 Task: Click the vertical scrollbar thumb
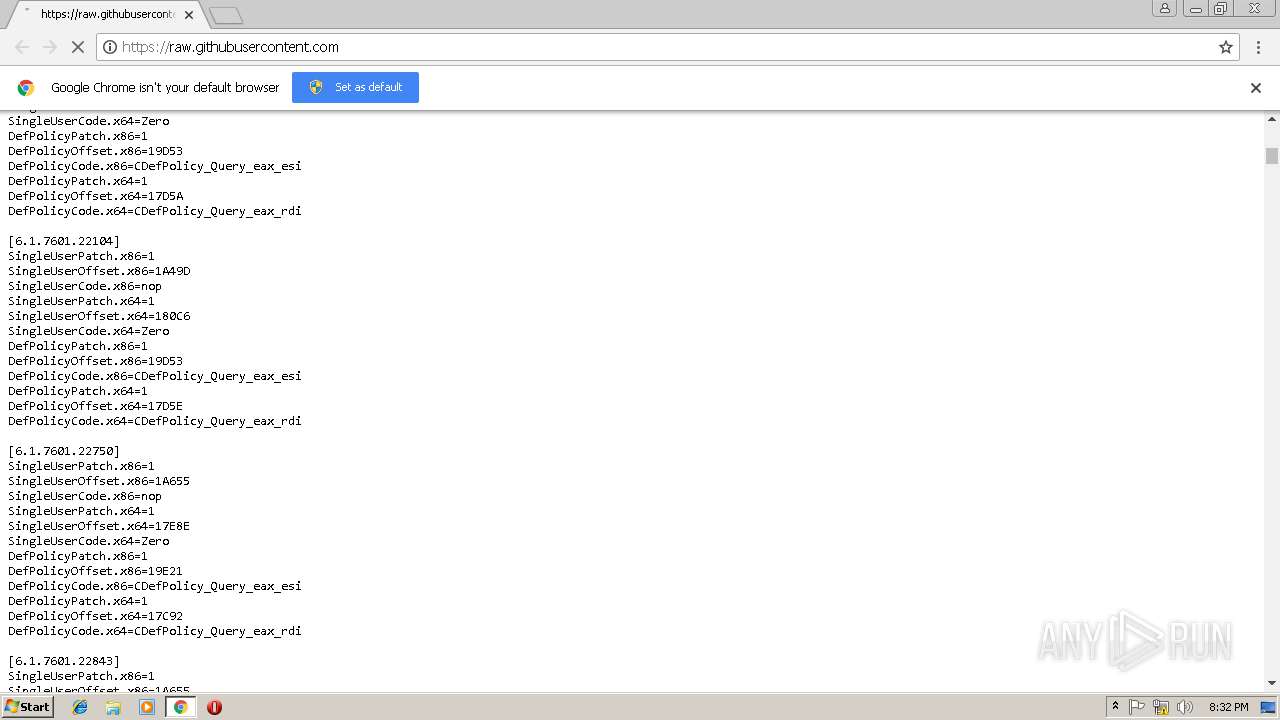pos(1272,156)
